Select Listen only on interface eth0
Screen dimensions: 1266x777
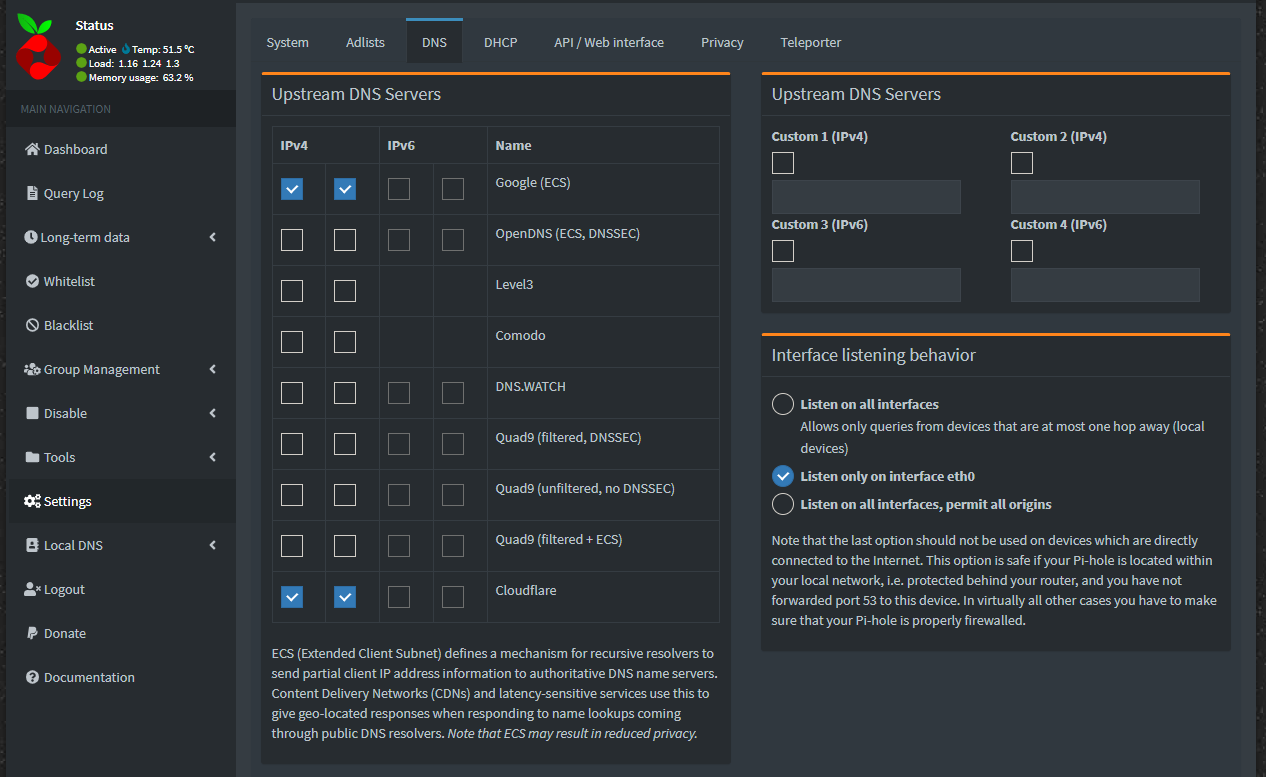tap(783, 476)
